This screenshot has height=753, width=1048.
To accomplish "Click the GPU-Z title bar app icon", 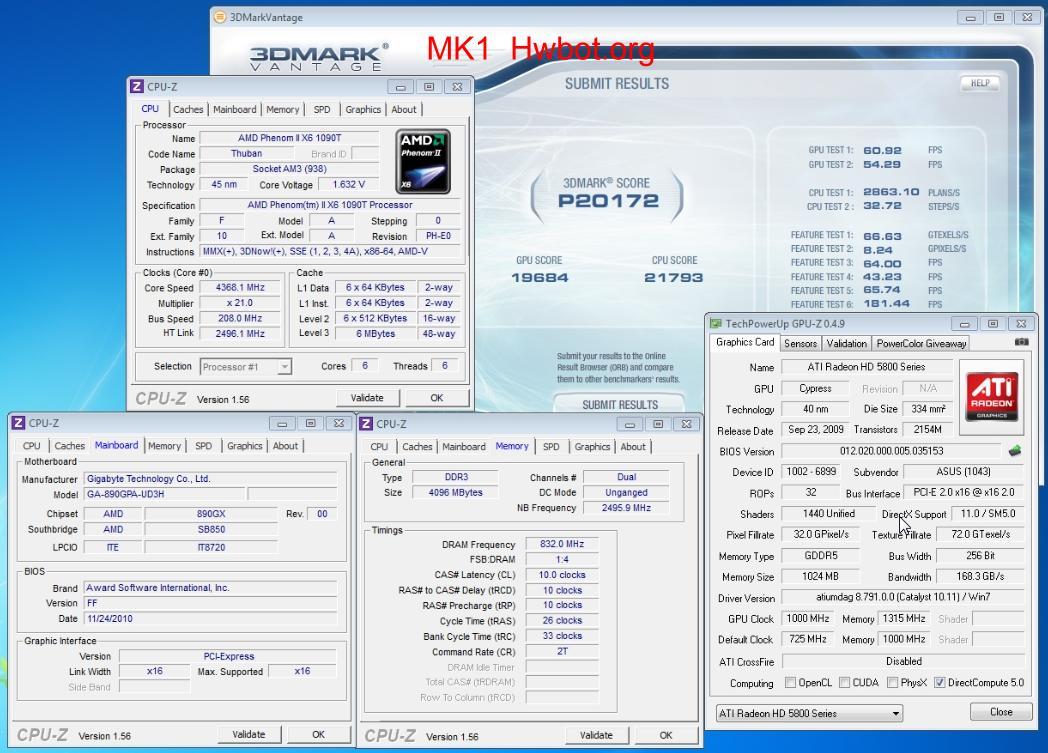I will (x=716, y=323).
